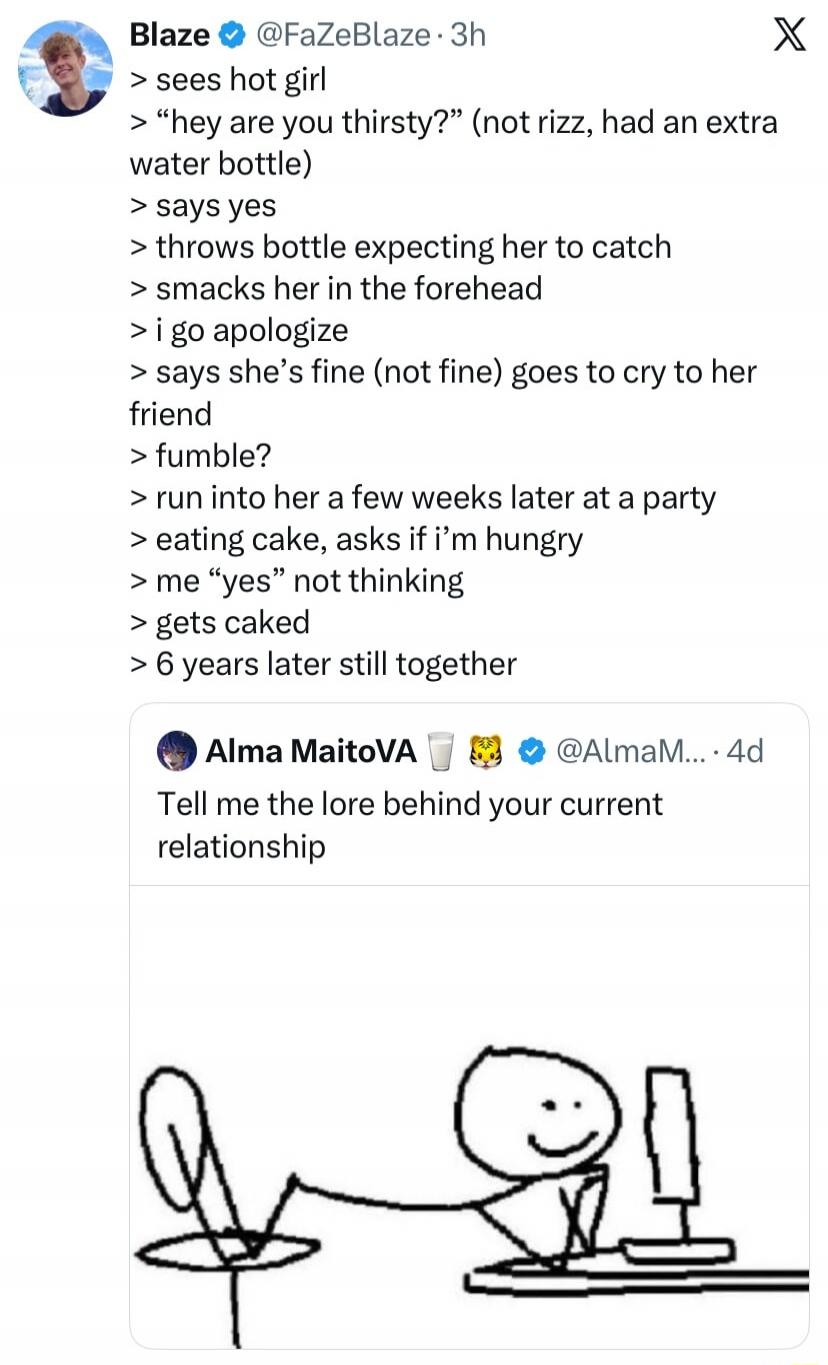Click the 4d timestamp on quoted tweet
Screen dimensions: 828x1365
click(746, 750)
